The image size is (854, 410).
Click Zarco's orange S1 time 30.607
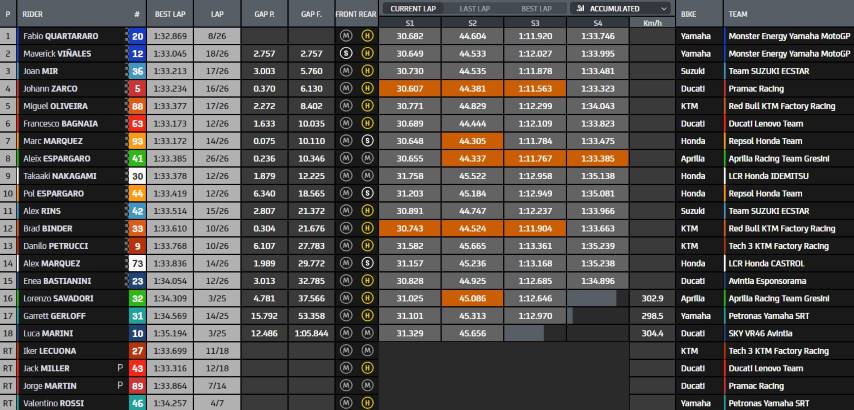410,88
